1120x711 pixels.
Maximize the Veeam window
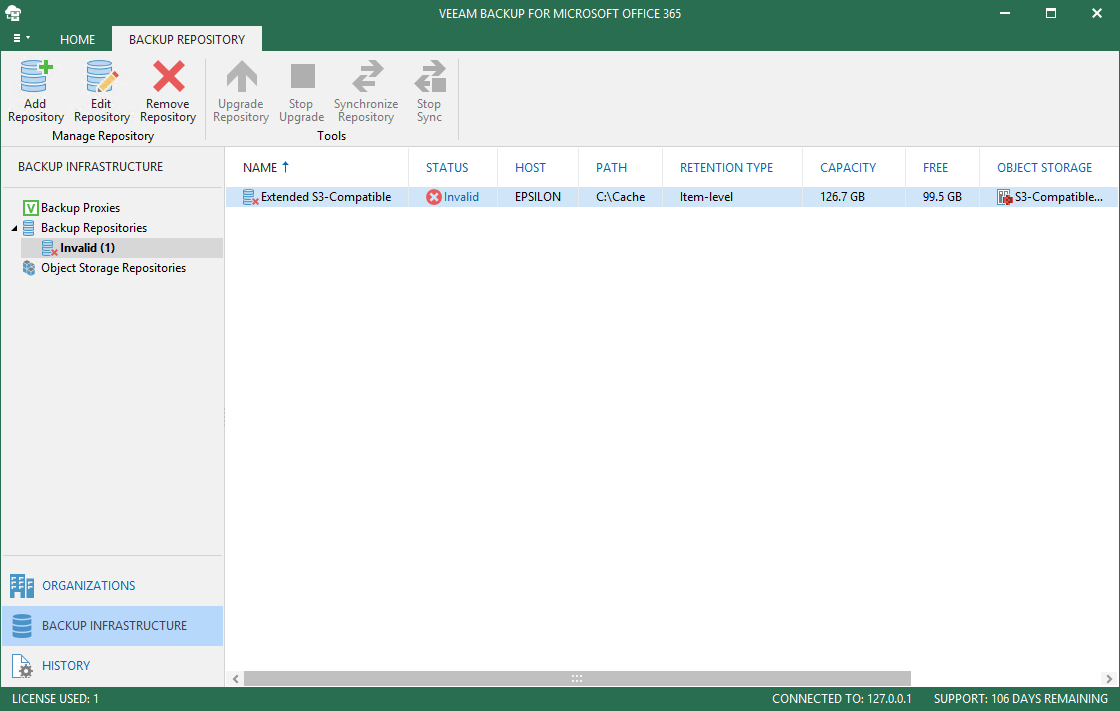(x=1051, y=13)
